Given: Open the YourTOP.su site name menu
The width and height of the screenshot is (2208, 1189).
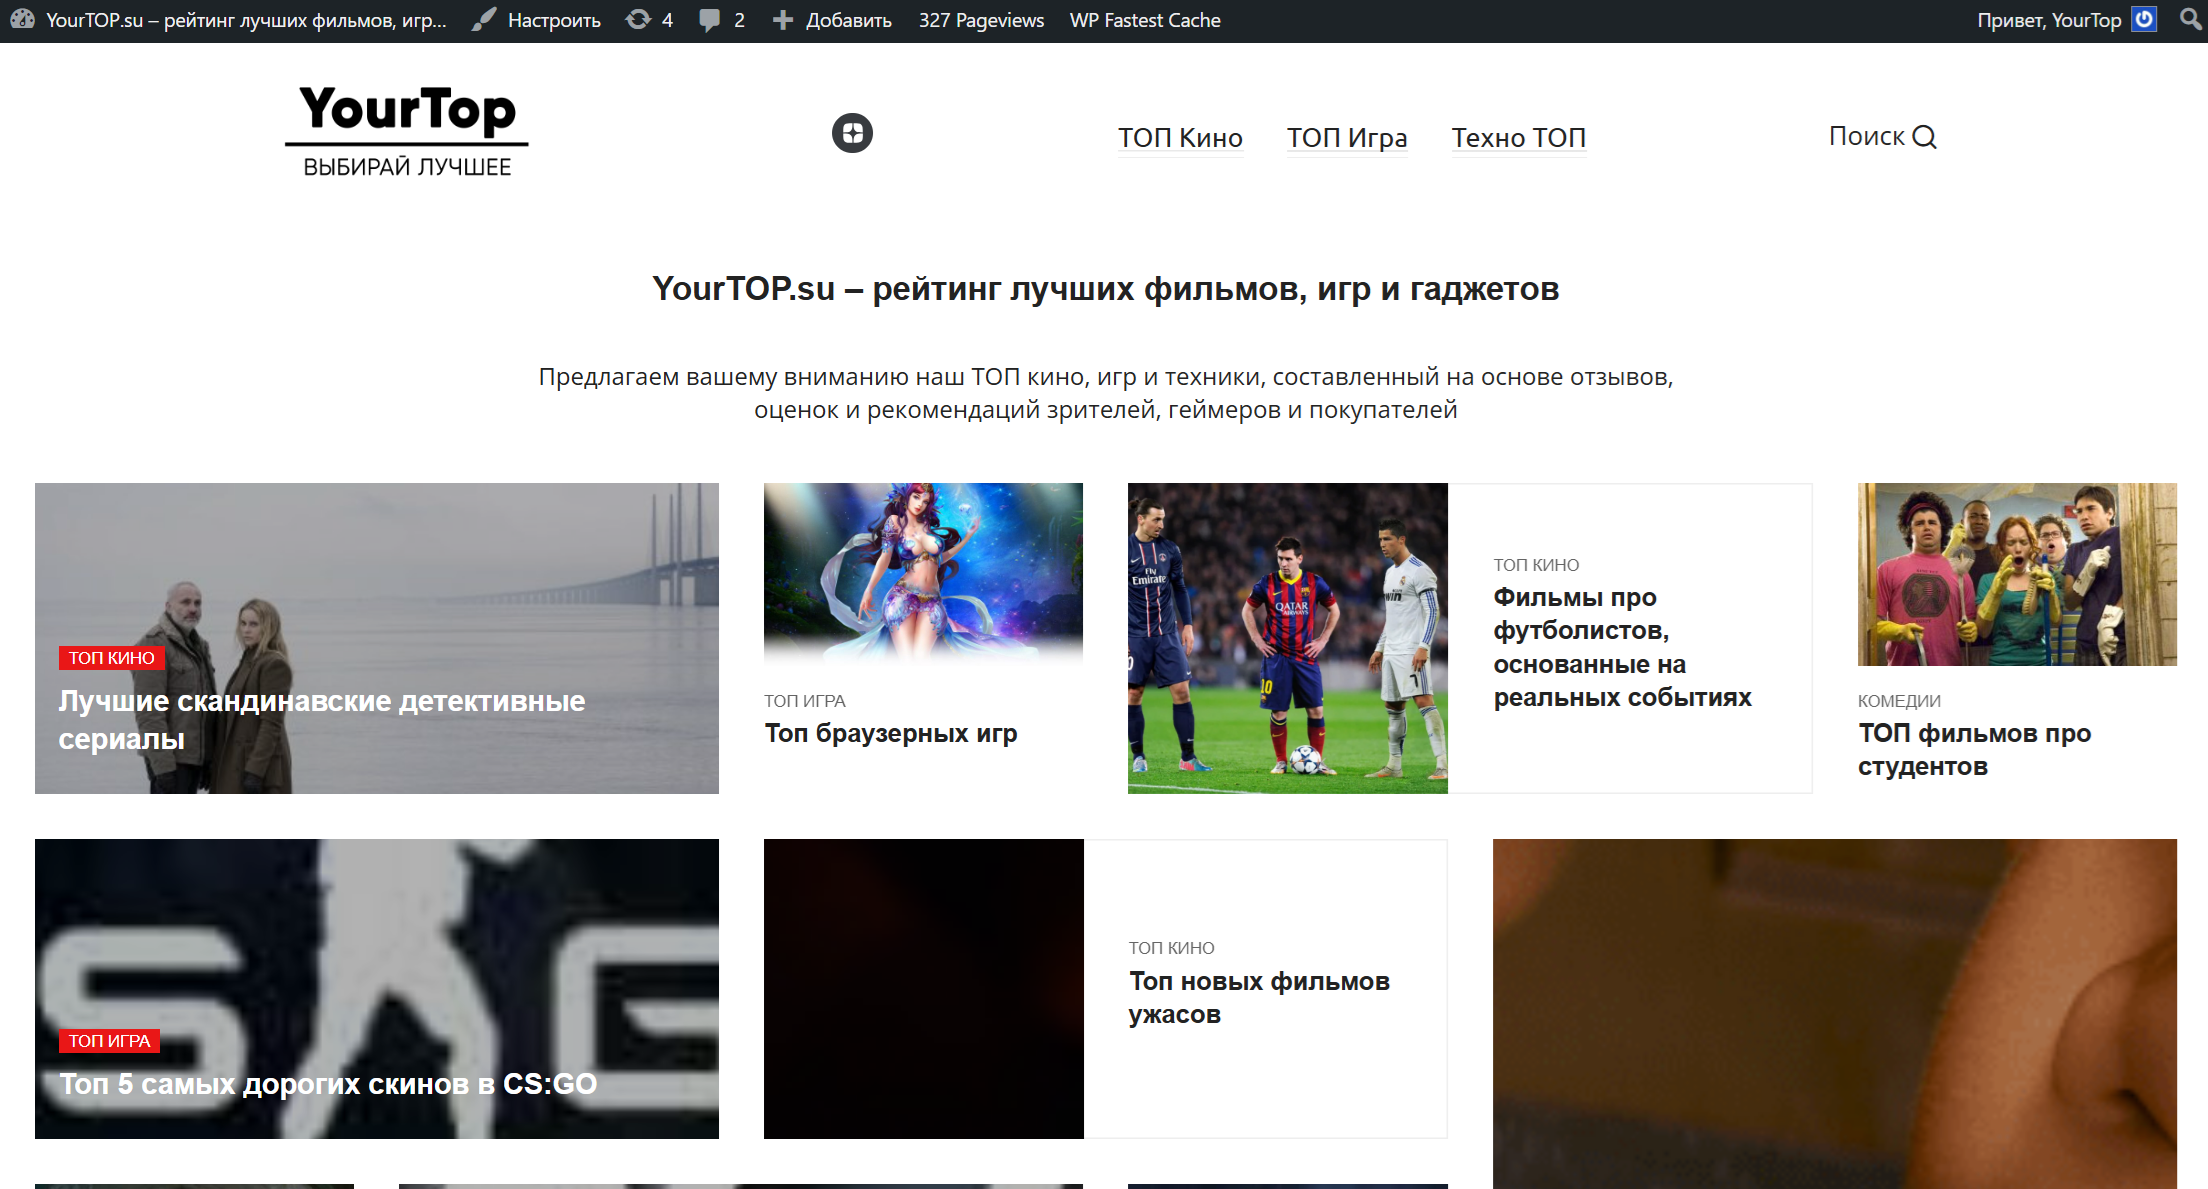Looking at the screenshot, I should pos(246,20).
